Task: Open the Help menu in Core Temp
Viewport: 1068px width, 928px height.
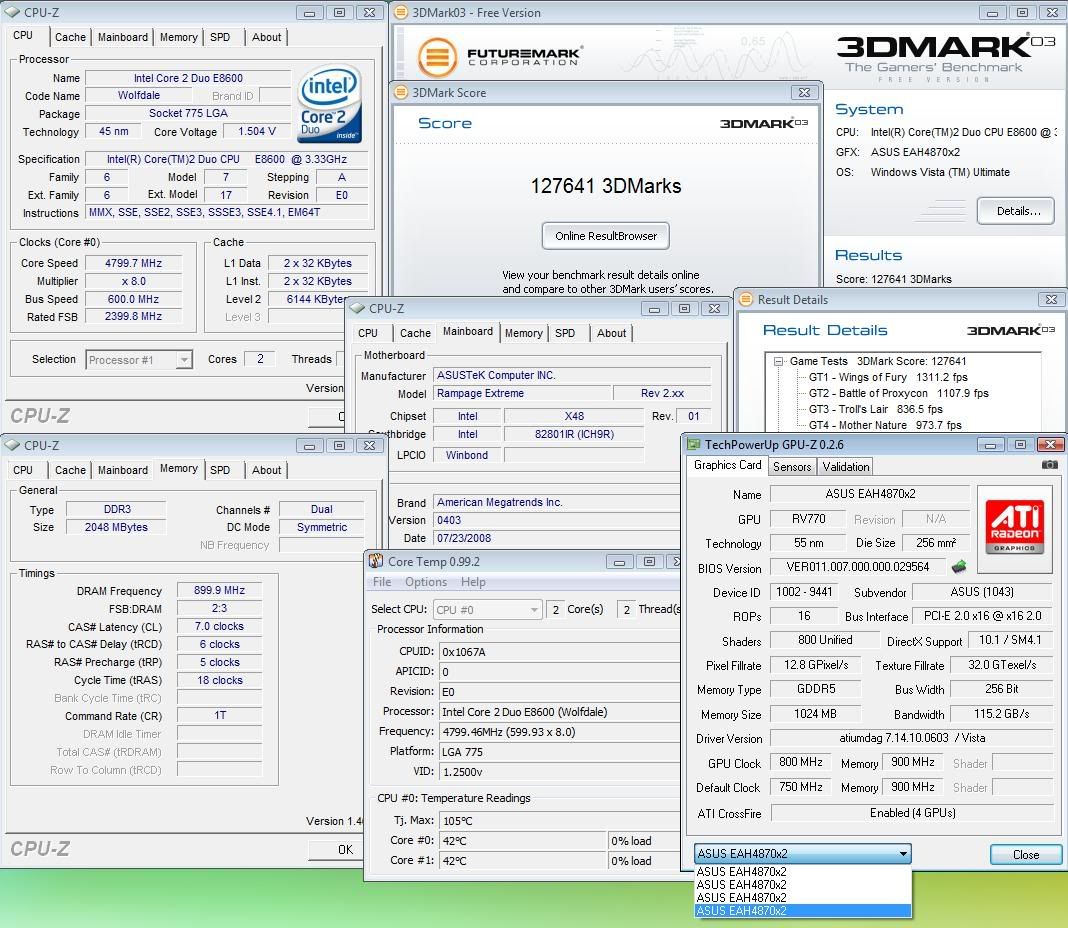Action: [x=473, y=582]
